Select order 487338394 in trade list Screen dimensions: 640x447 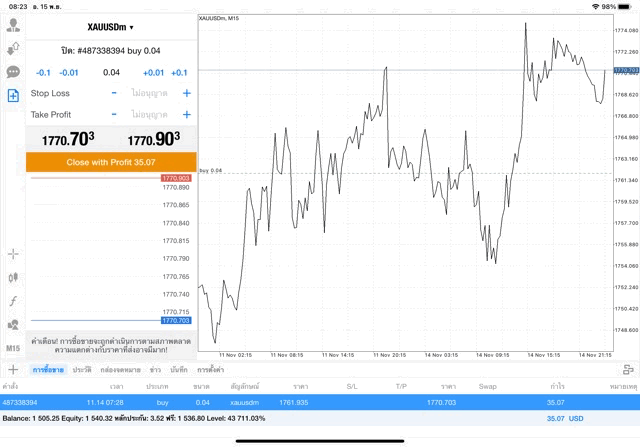[x=320, y=403]
